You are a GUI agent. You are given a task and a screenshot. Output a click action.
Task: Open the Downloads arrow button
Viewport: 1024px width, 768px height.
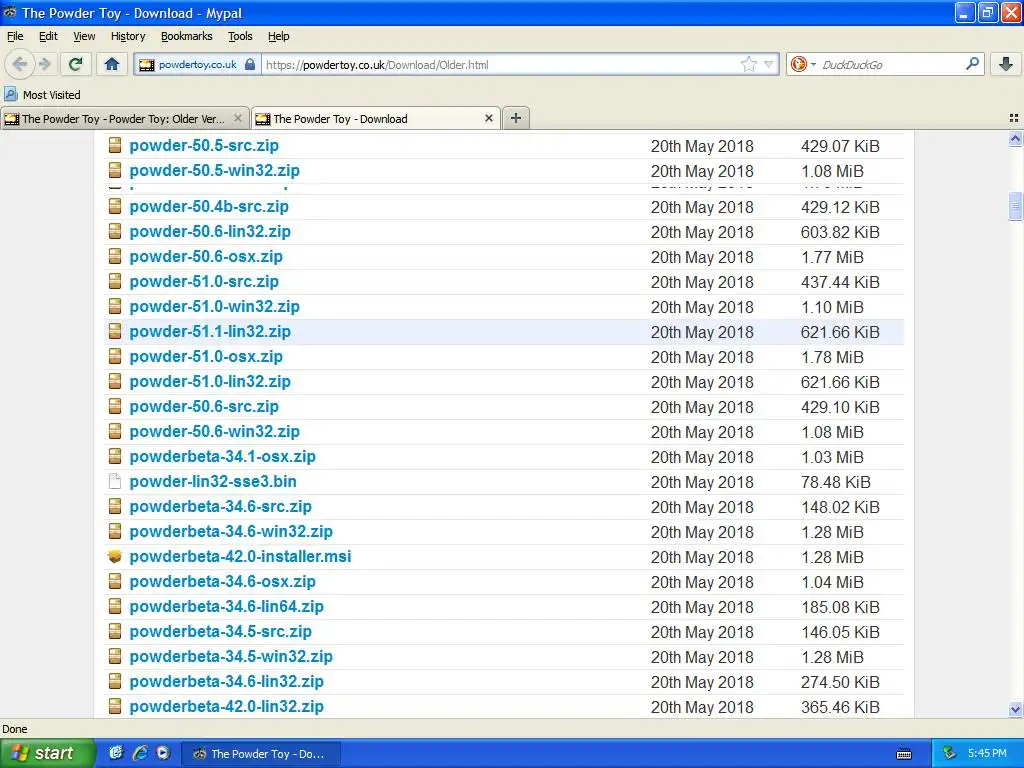(1006, 64)
